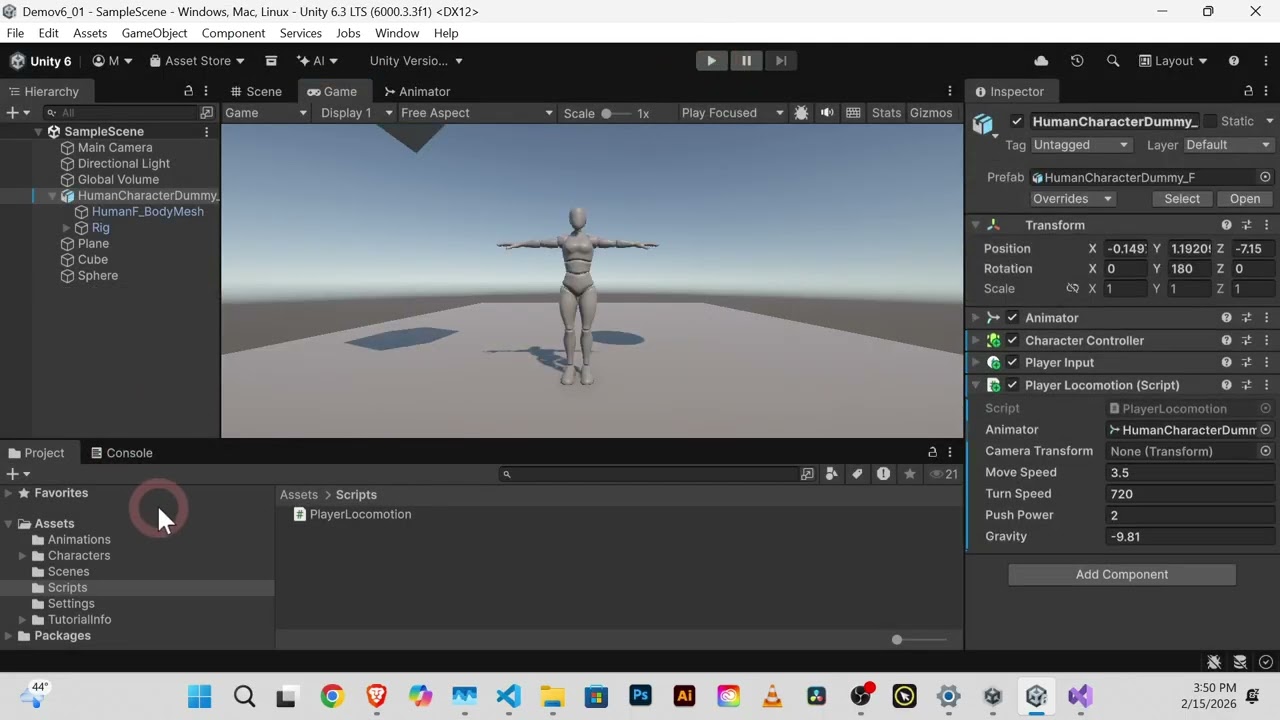Screen dimensions: 1280x720
Task: Start Play mode with the Play button
Action: pyautogui.click(x=711, y=61)
